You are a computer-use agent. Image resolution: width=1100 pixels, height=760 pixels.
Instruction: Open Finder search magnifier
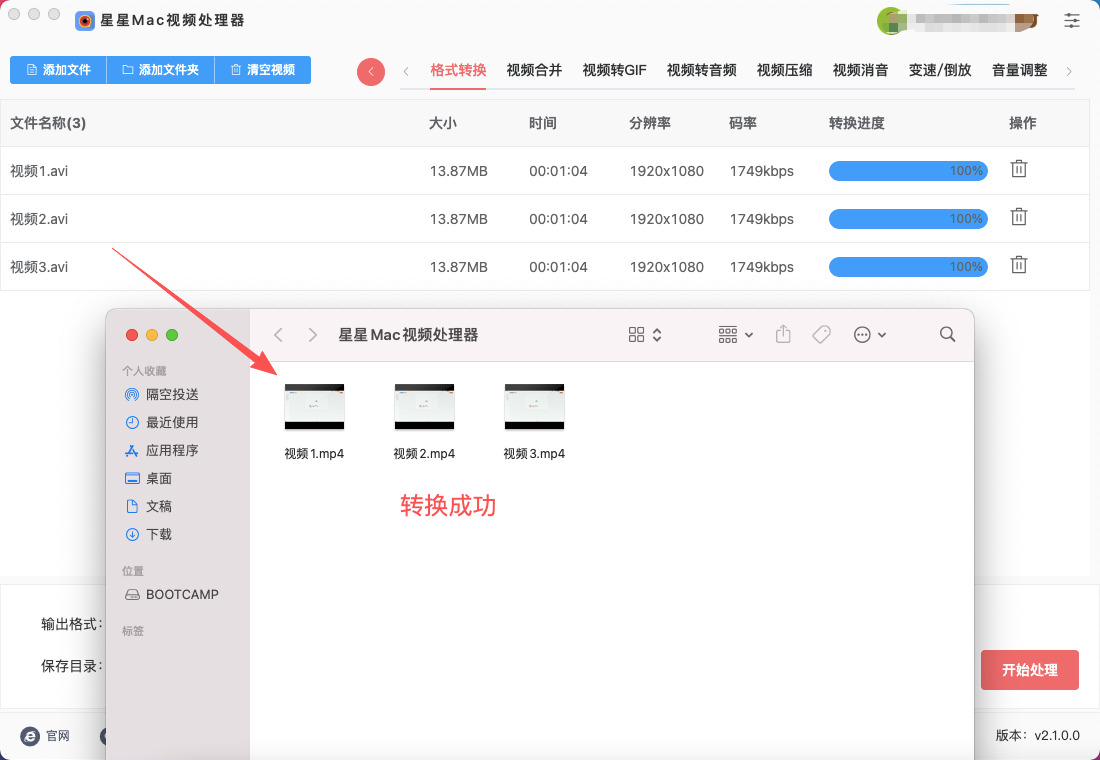pyautogui.click(x=947, y=335)
